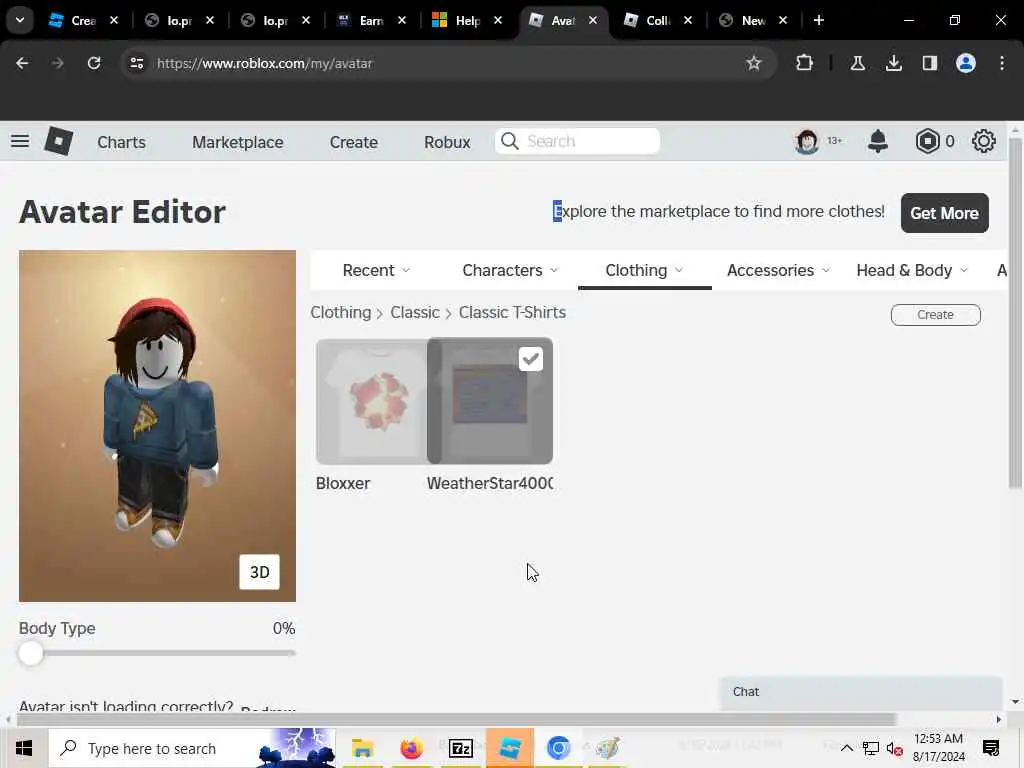Click the Roblox logo home icon
The image size is (1024, 768).
58,141
